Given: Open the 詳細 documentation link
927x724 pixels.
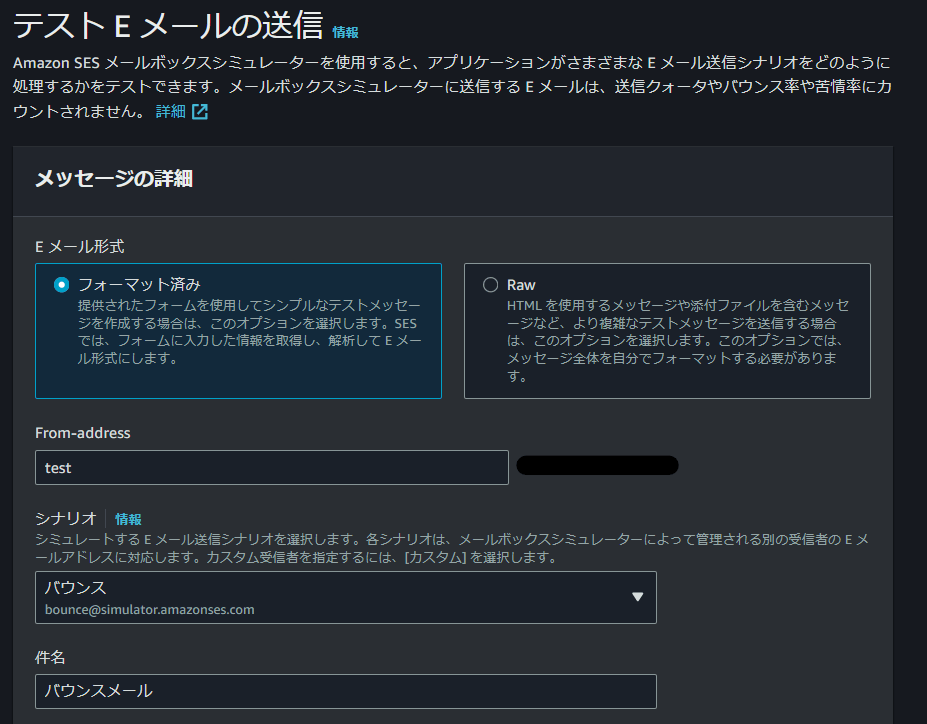Looking at the screenshot, I should tap(170, 111).
